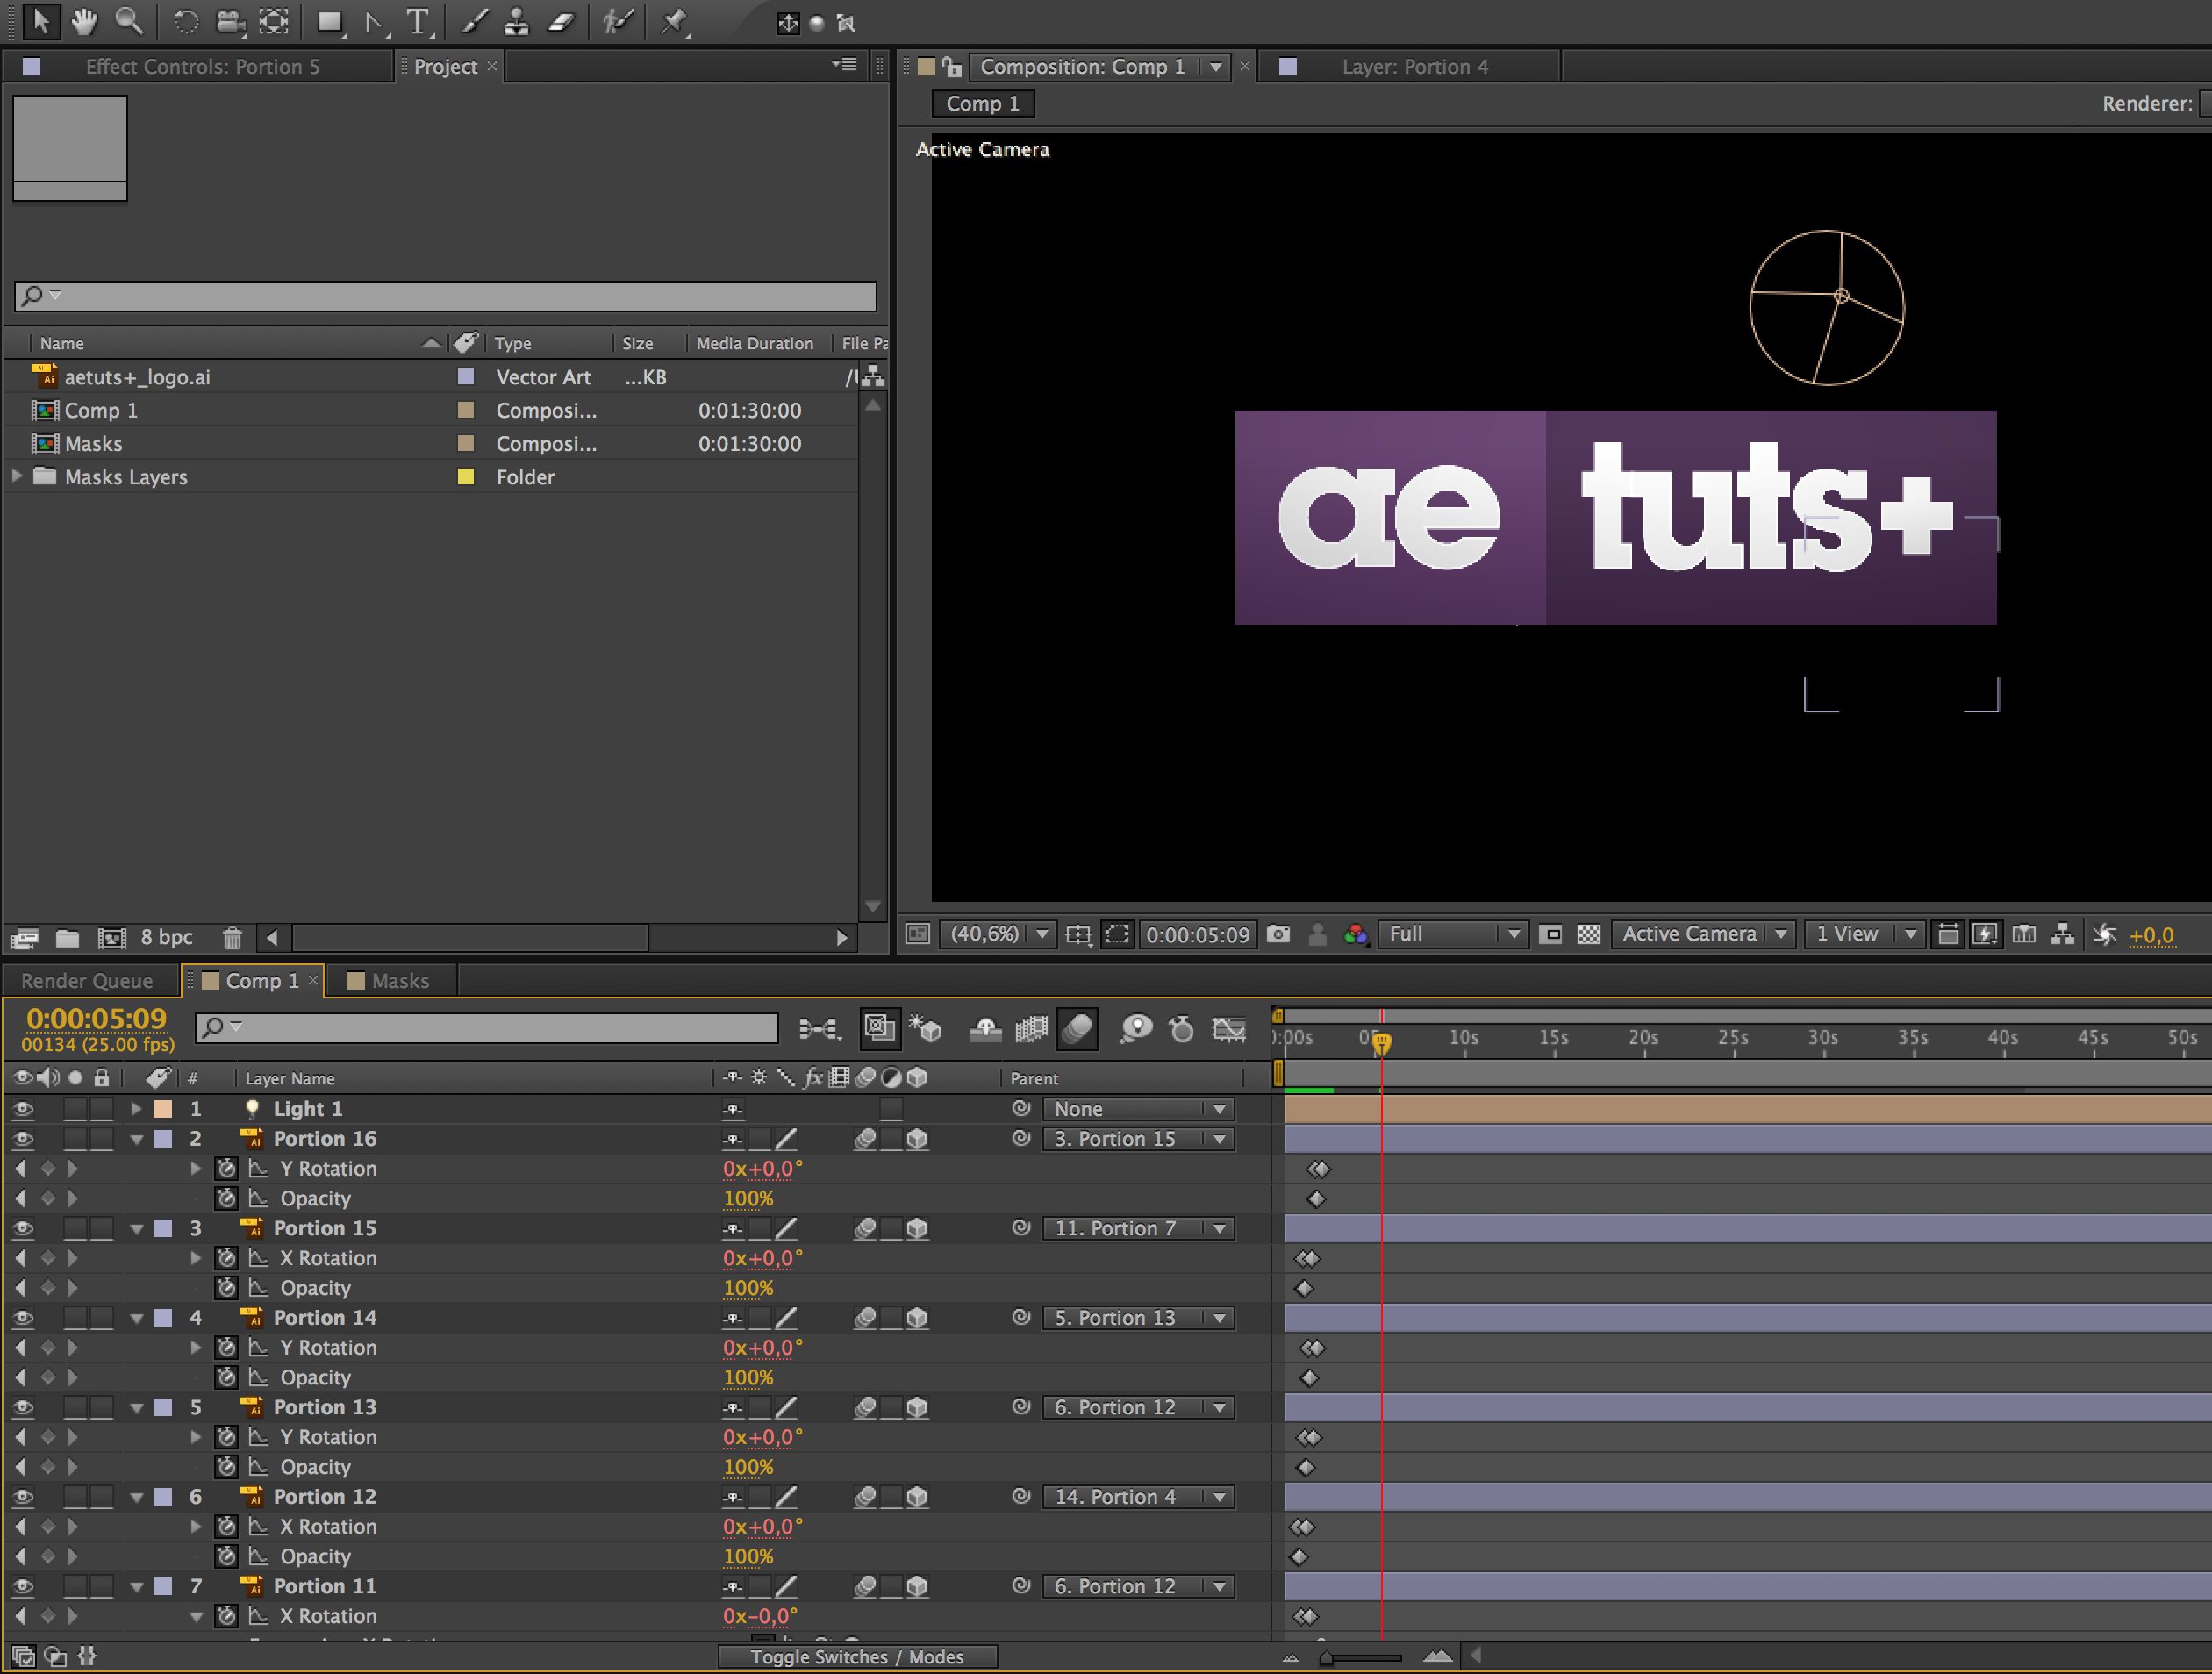The width and height of the screenshot is (2212, 1674).
Task: Open the Layer: Portion 4 tab
Action: pyautogui.click(x=1414, y=67)
